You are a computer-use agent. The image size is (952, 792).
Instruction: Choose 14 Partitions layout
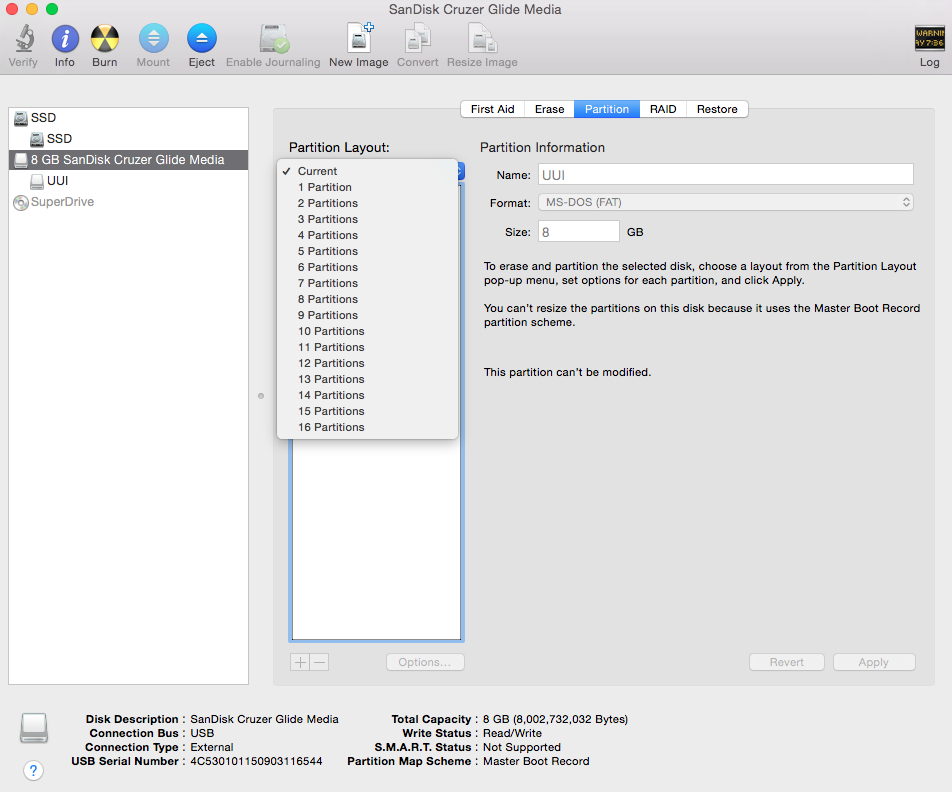tap(367, 395)
